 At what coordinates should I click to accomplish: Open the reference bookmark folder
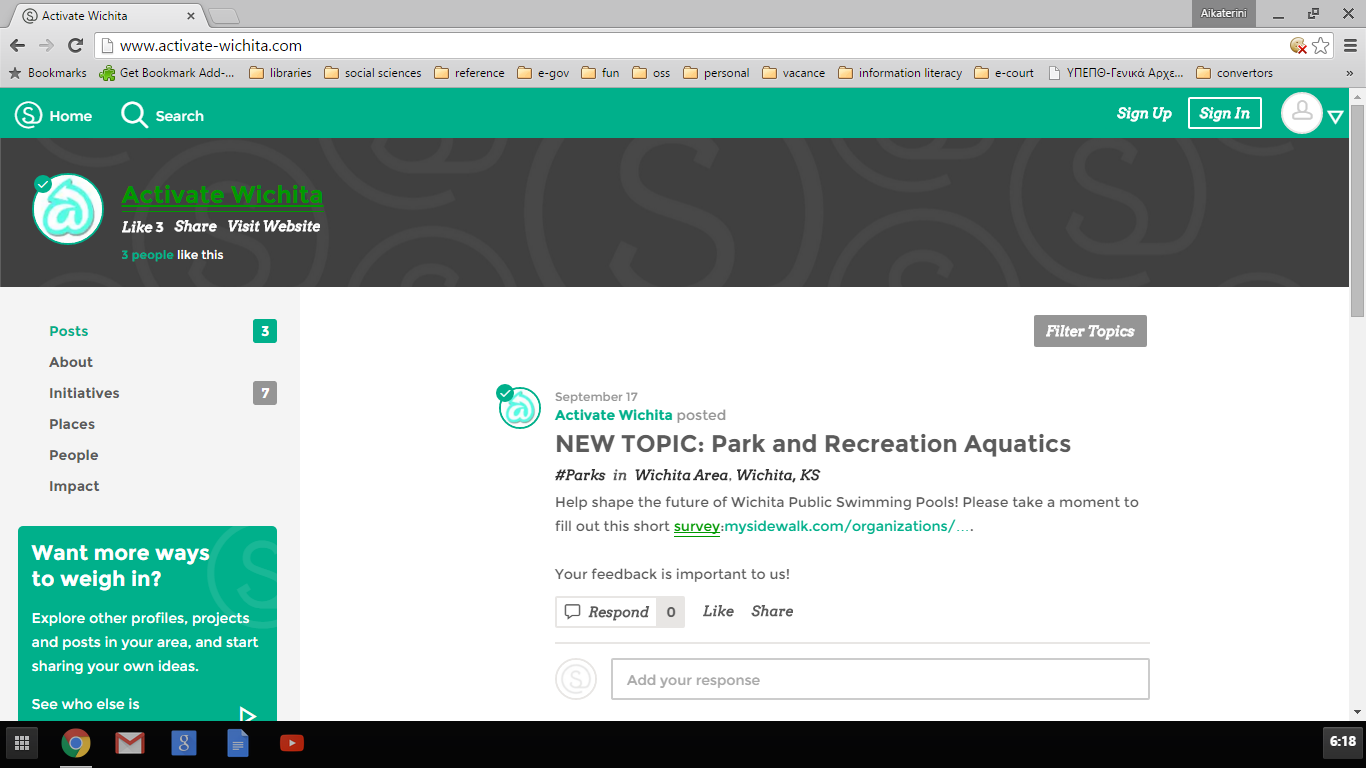(x=469, y=73)
